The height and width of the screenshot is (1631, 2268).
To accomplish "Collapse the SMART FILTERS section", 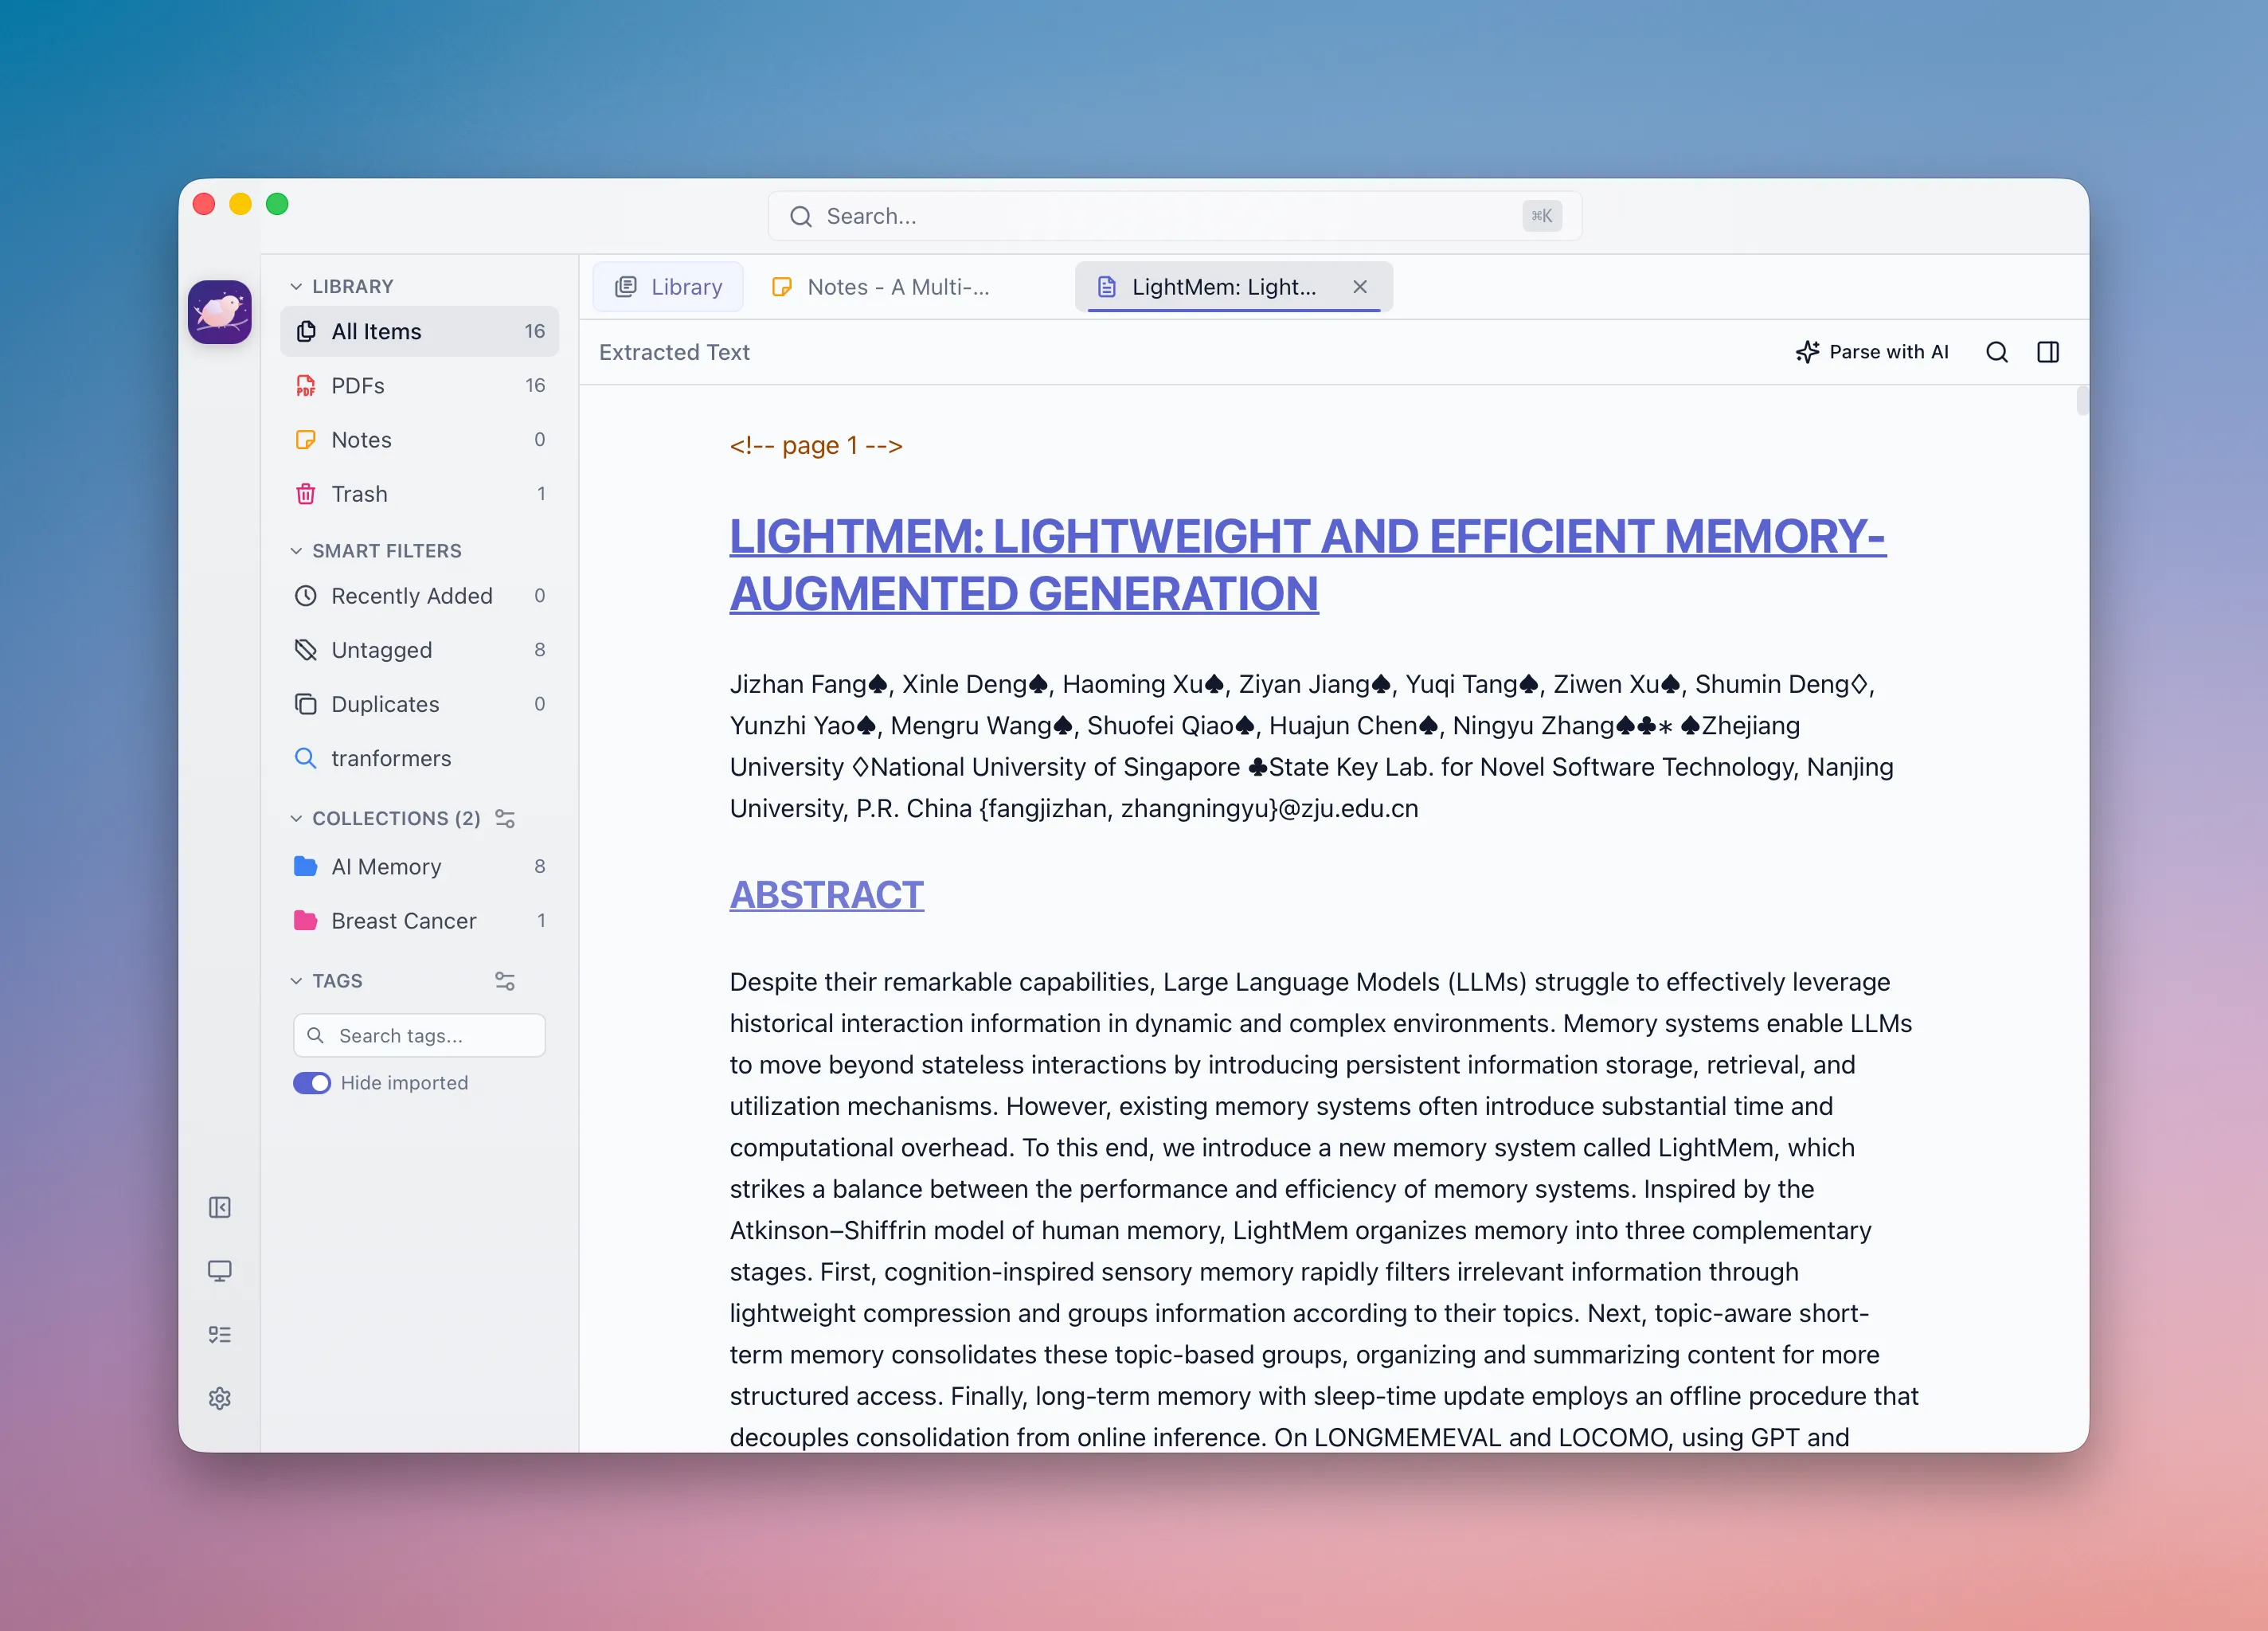I will (x=296, y=551).
